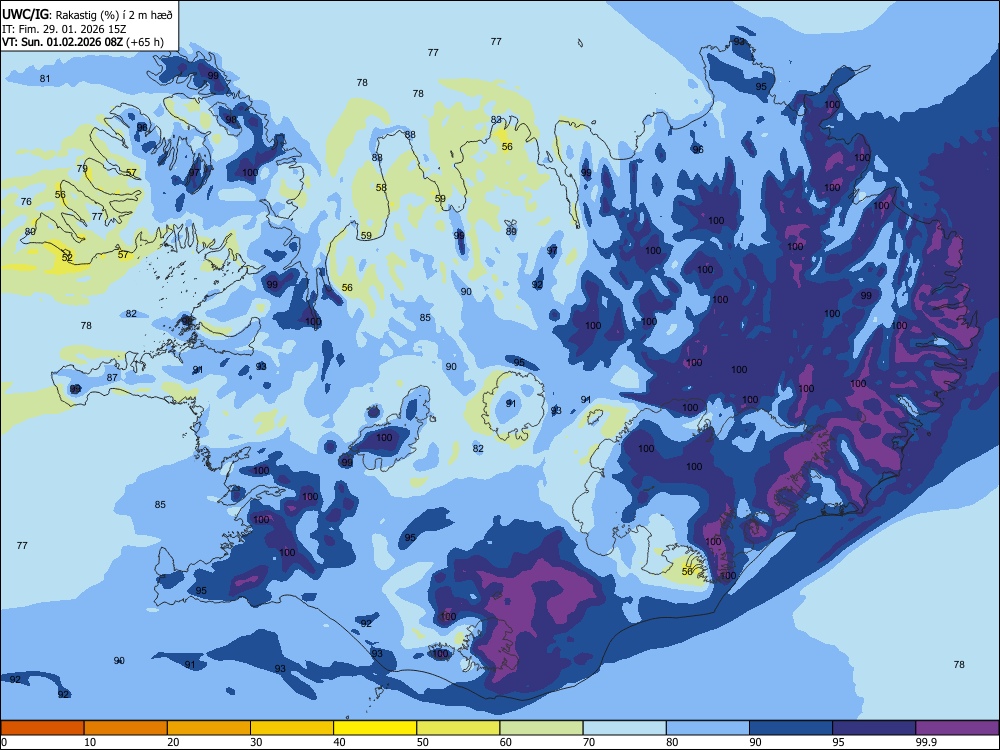Click the map humidity value 89
The height and width of the screenshot is (750, 1000).
tap(511, 232)
